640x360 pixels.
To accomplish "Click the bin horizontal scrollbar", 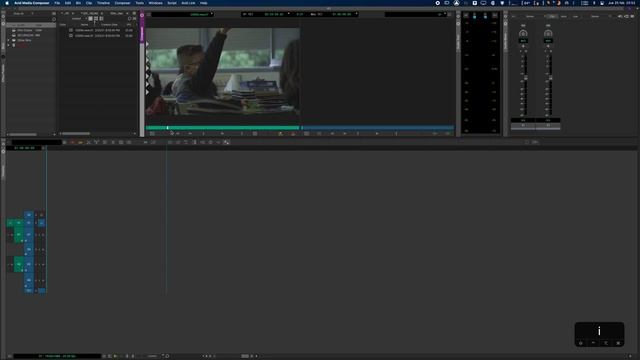I will pyautogui.click(x=76, y=133).
